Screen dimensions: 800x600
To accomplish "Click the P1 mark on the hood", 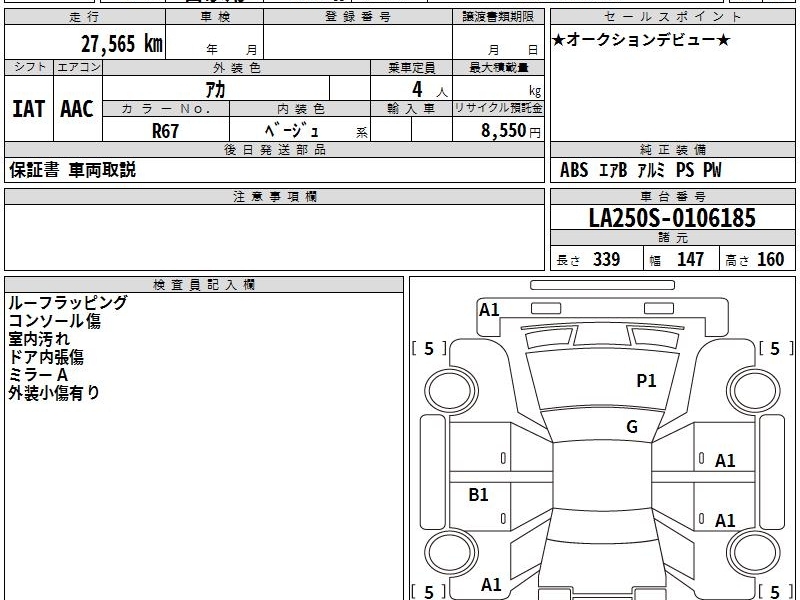I will (646, 381).
